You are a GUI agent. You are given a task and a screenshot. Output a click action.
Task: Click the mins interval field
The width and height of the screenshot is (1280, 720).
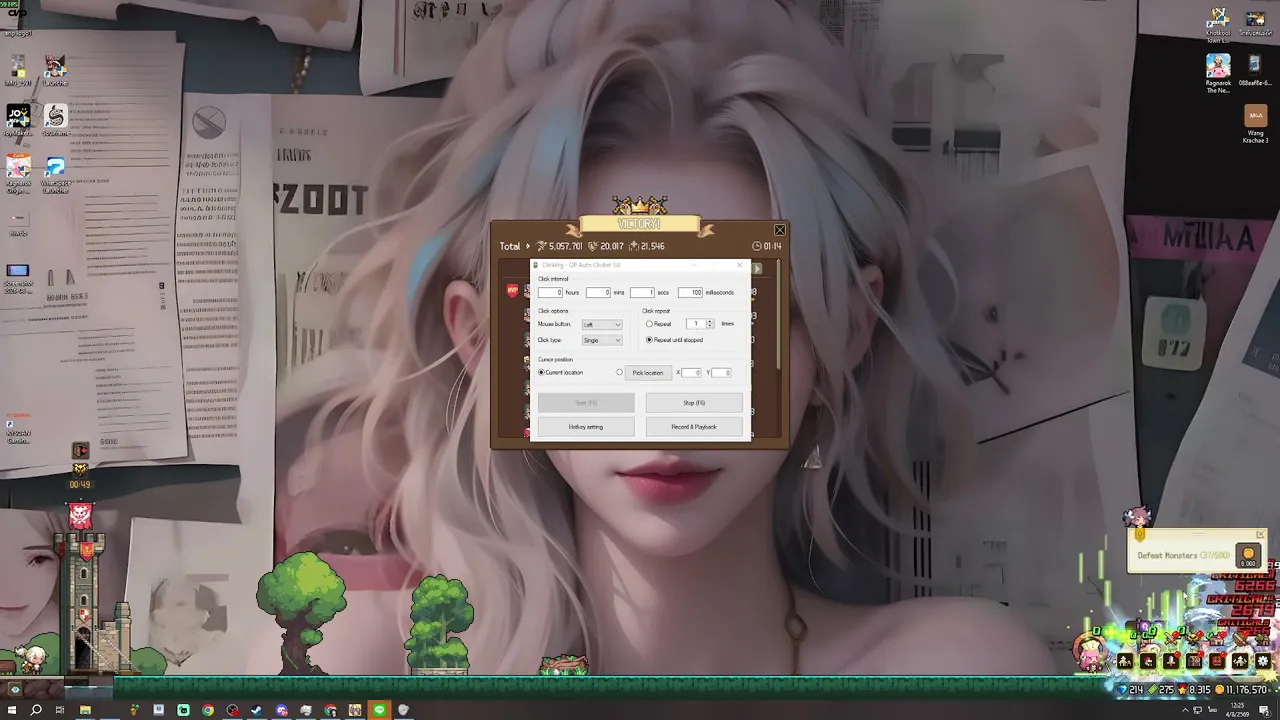pyautogui.click(x=598, y=292)
